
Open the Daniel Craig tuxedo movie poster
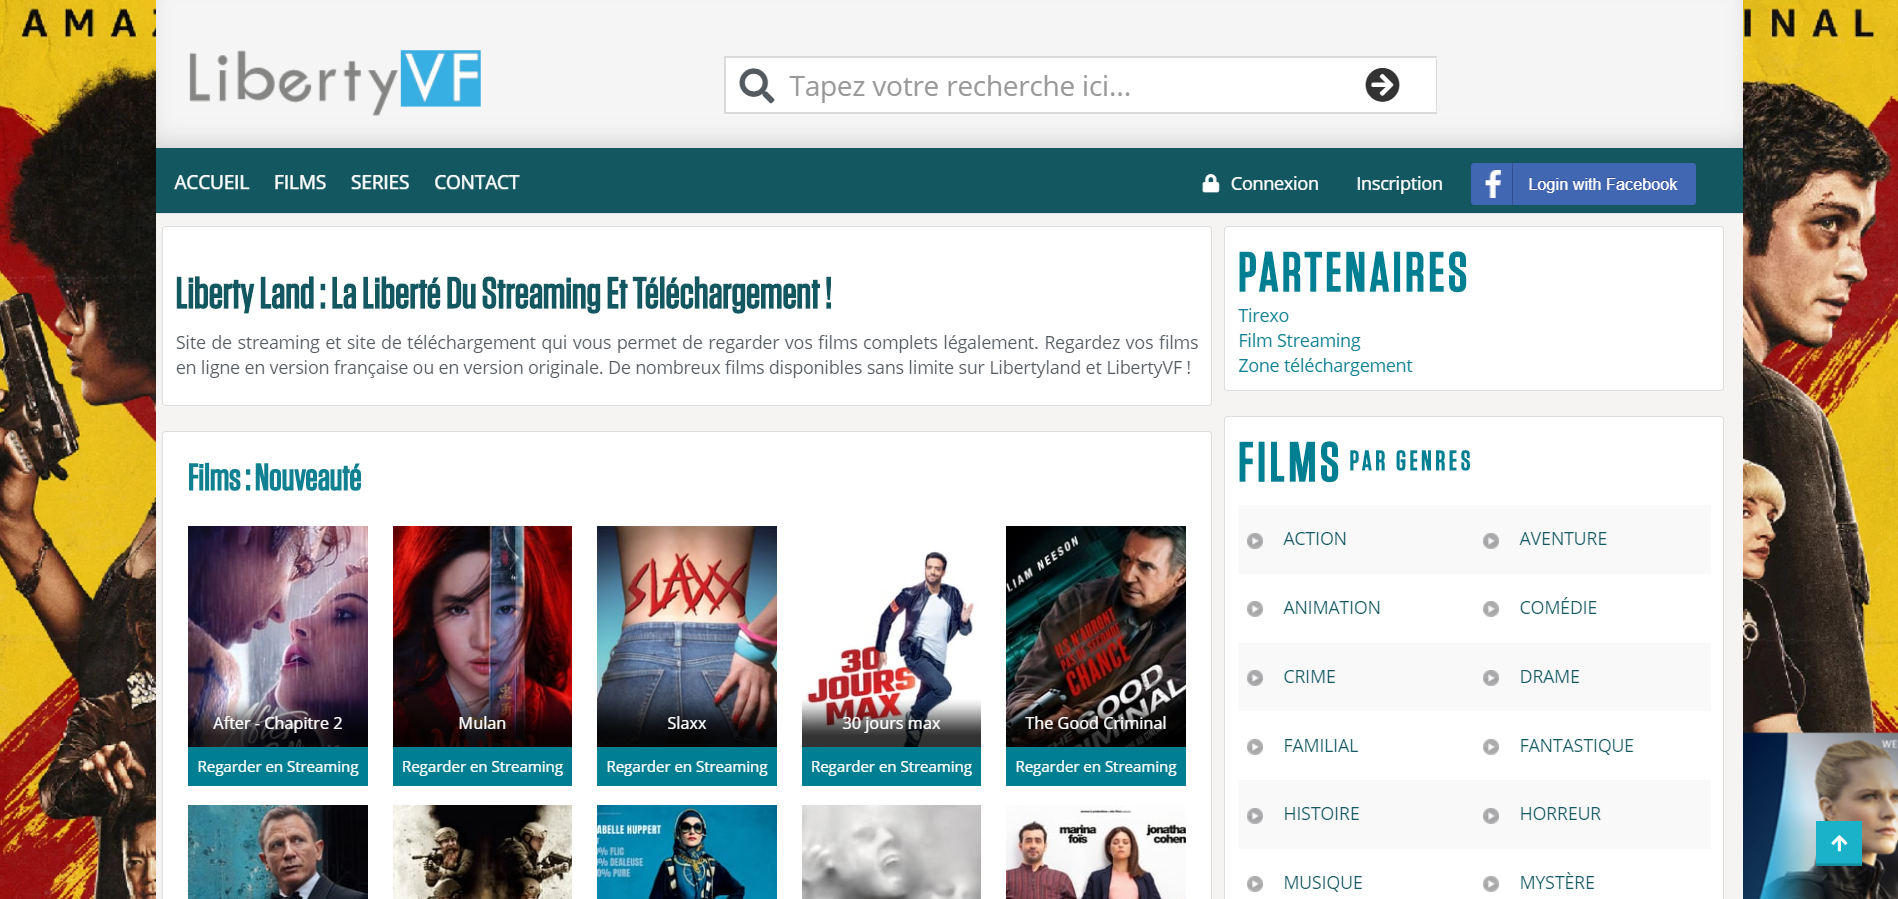coord(278,852)
